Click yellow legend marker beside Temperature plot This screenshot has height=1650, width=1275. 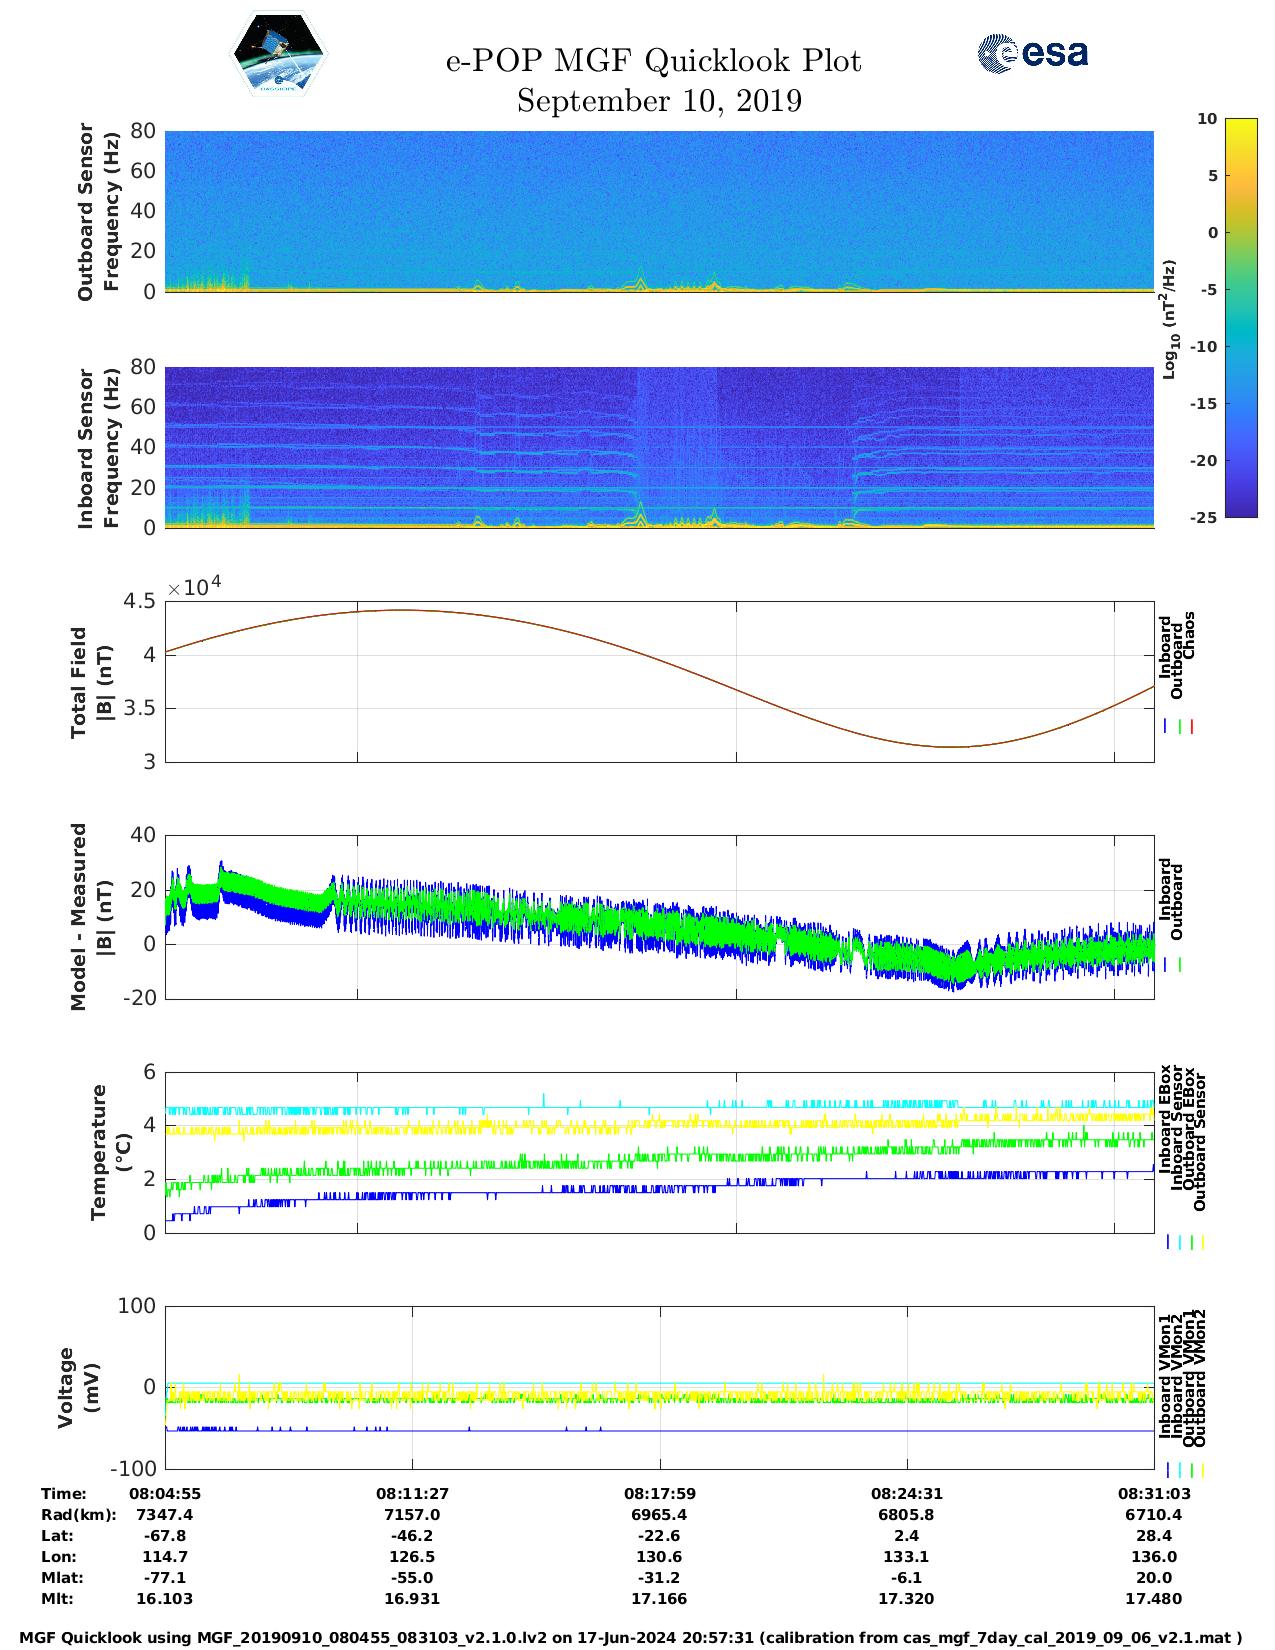[1202, 1242]
